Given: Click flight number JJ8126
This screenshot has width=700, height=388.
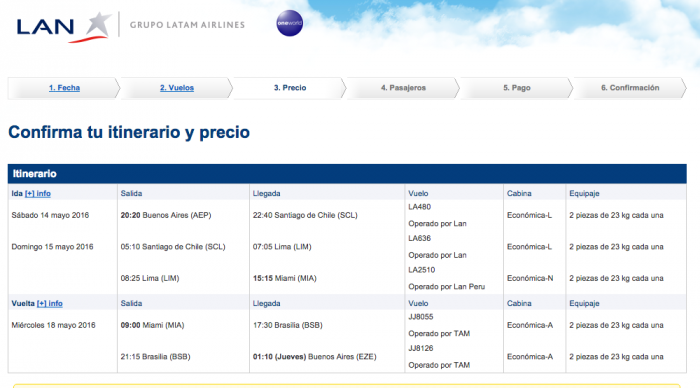Looking at the screenshot, I should tap(421, 348).
